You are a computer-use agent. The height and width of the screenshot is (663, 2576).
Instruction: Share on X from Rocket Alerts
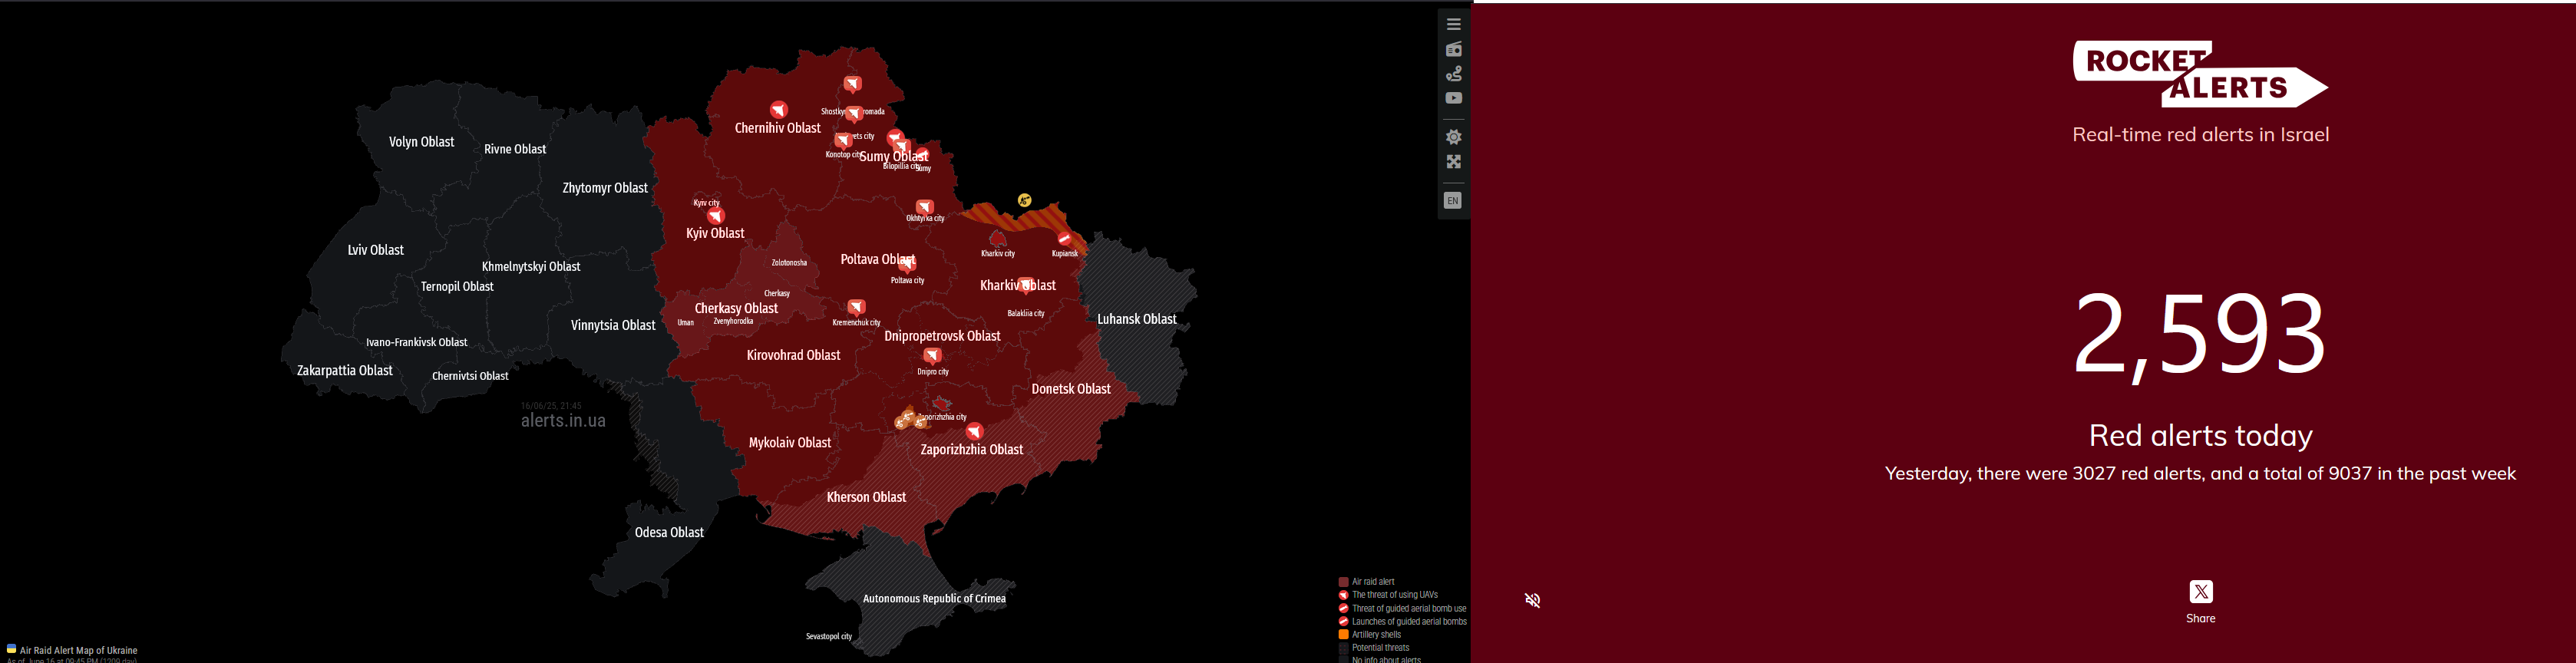click(x=2200, y=592)
